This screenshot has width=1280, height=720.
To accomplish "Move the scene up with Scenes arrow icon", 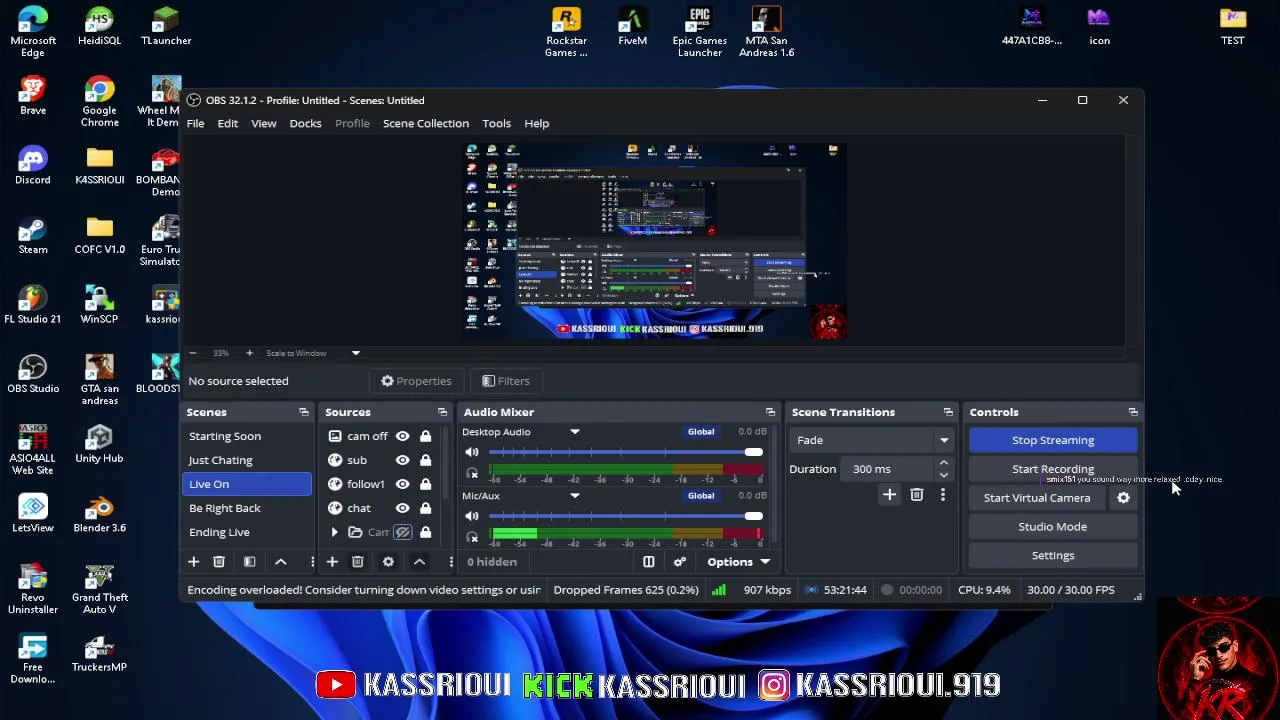I will click(x=281, y=562).
